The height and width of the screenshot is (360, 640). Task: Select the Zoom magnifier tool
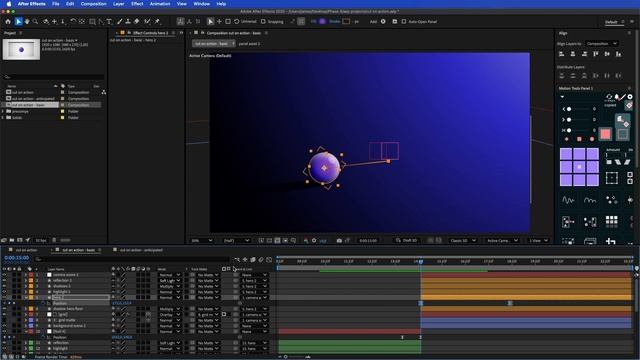(x=36, y=21)
